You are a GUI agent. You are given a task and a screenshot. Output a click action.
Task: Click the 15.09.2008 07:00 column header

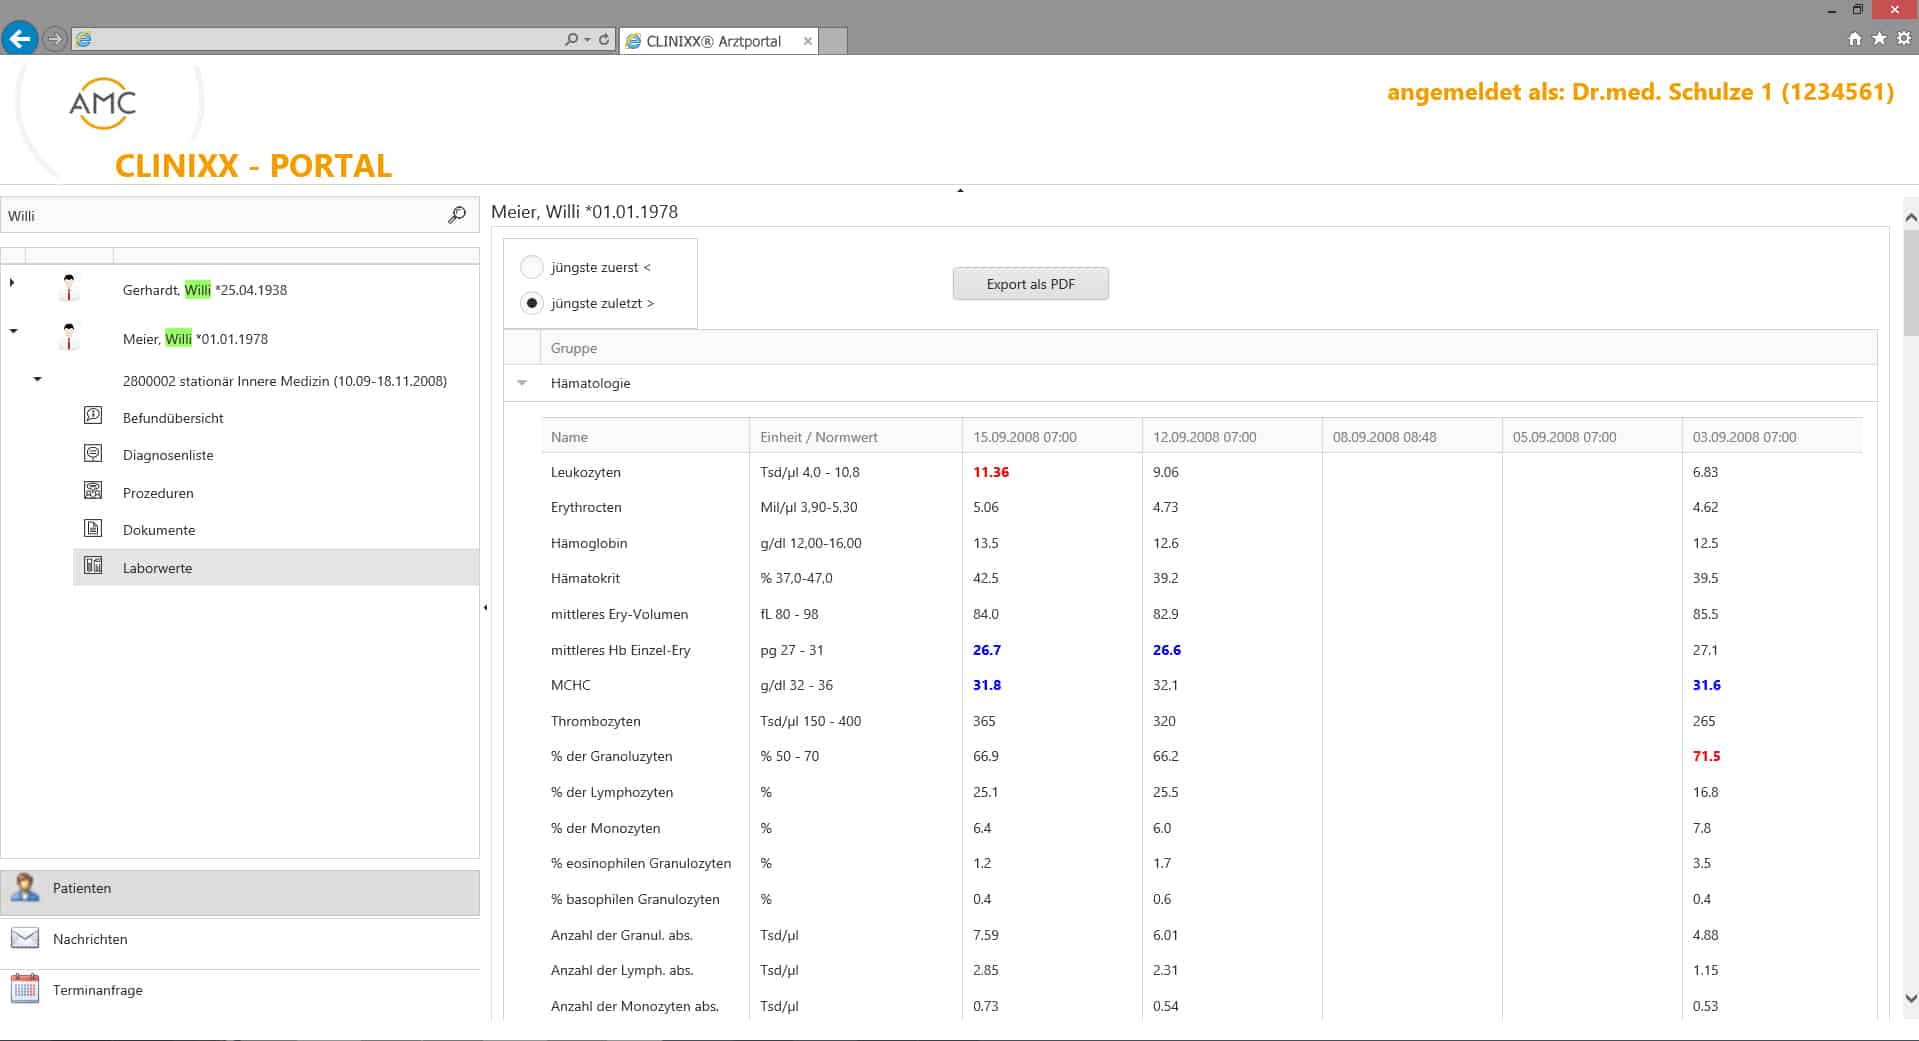coord(1025,437)
